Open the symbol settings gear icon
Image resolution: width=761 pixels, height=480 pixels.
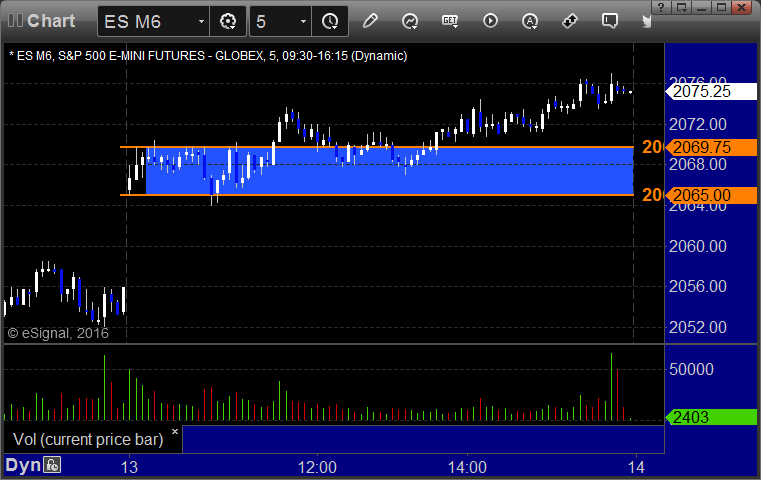coord(228,21)
